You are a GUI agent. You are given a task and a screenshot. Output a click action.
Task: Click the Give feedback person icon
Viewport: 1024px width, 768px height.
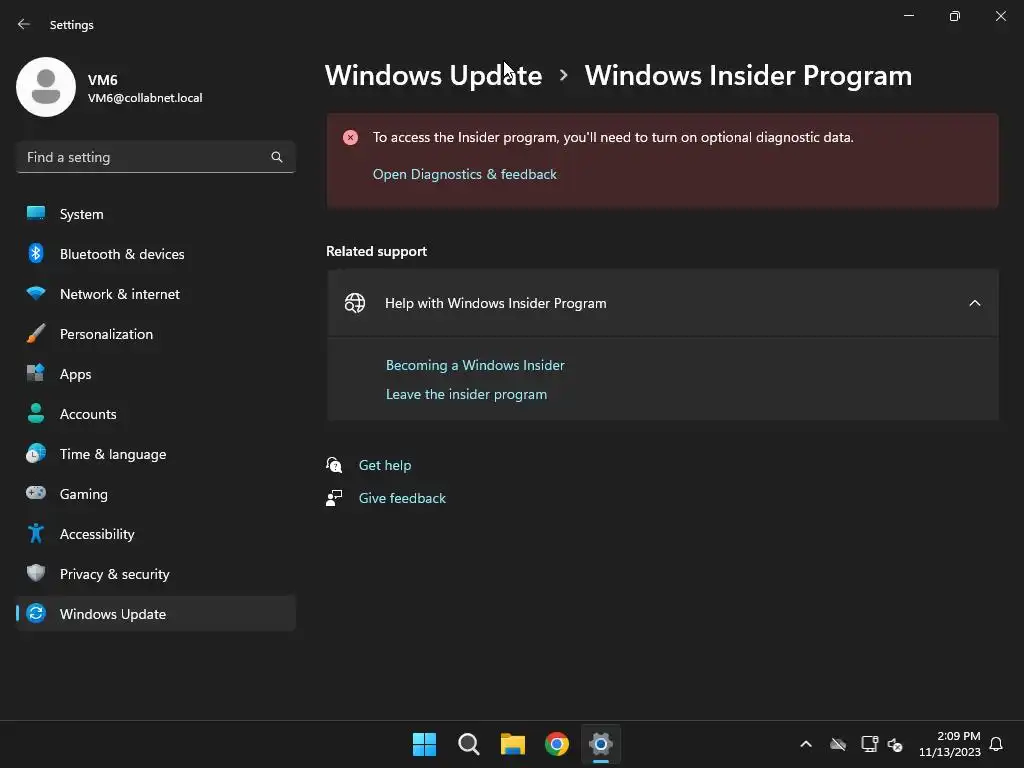pos(334,498)
